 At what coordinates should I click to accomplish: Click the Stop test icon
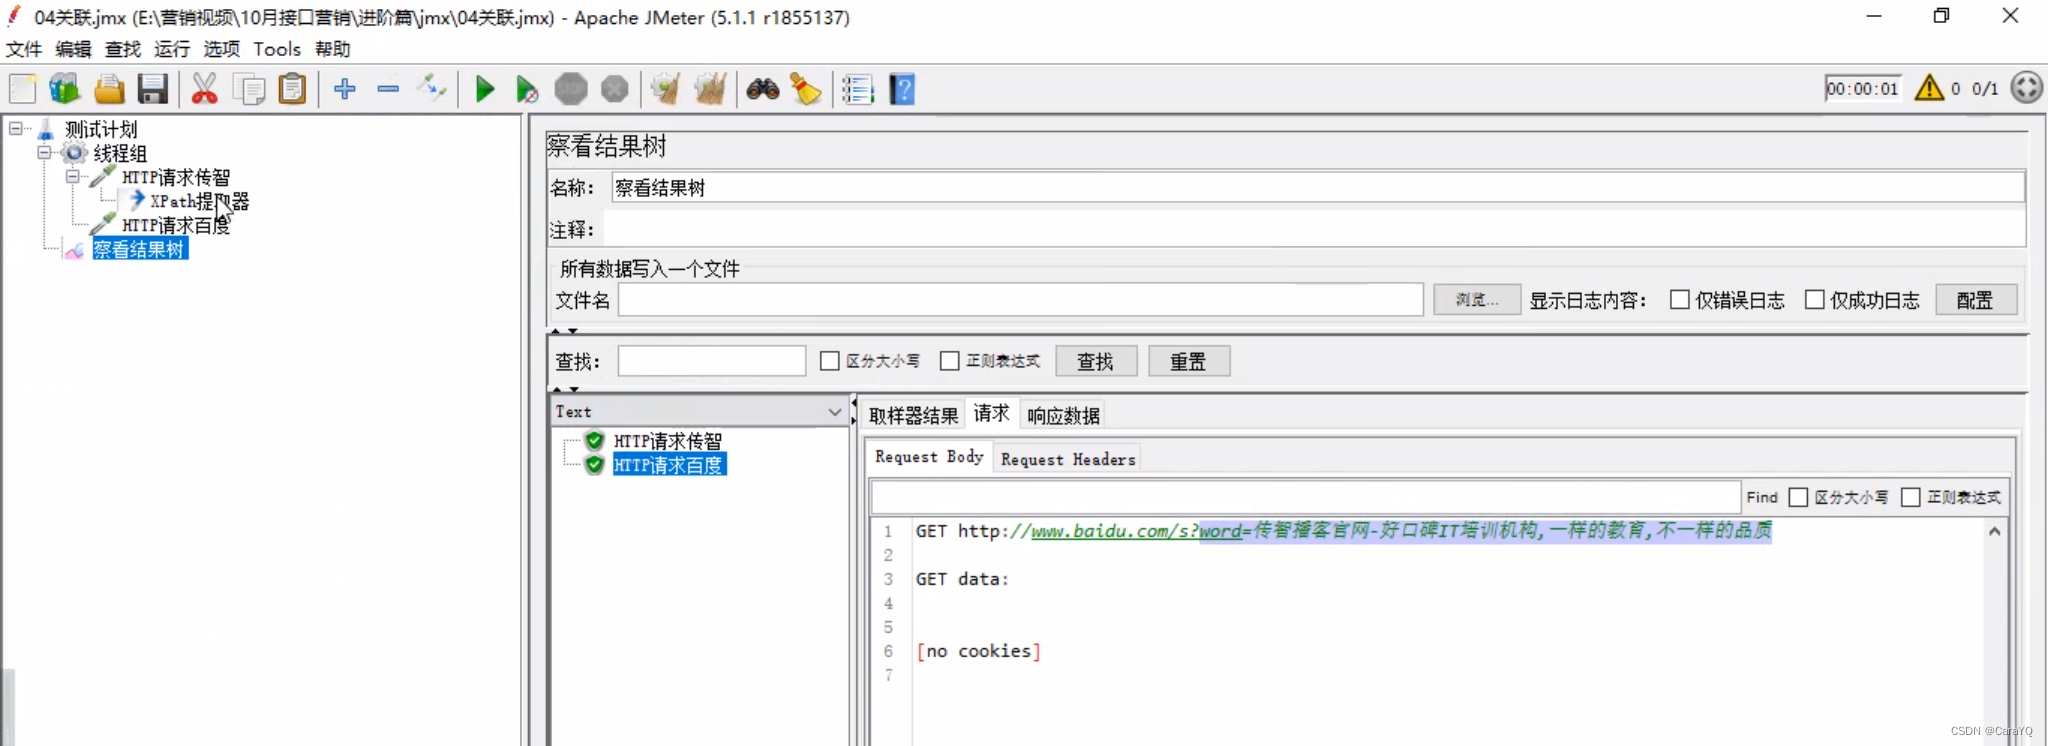coord(571,89)
